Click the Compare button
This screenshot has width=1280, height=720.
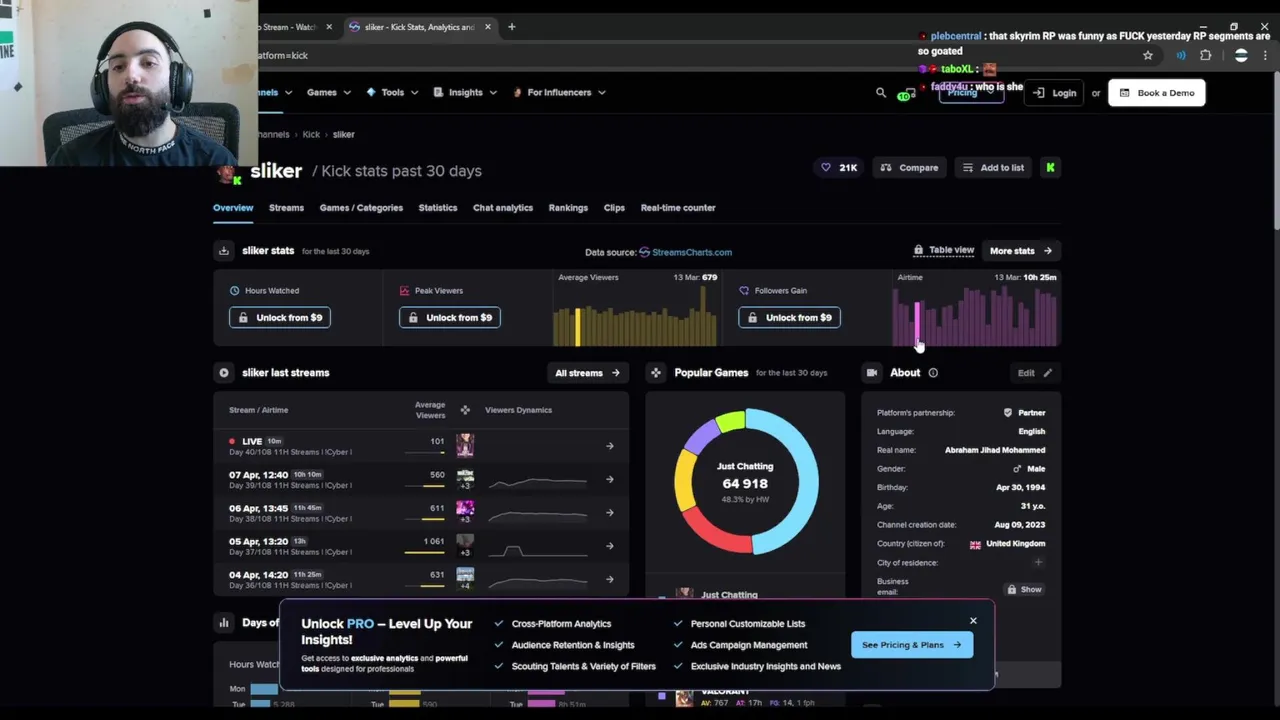click(x=909, y=168)
